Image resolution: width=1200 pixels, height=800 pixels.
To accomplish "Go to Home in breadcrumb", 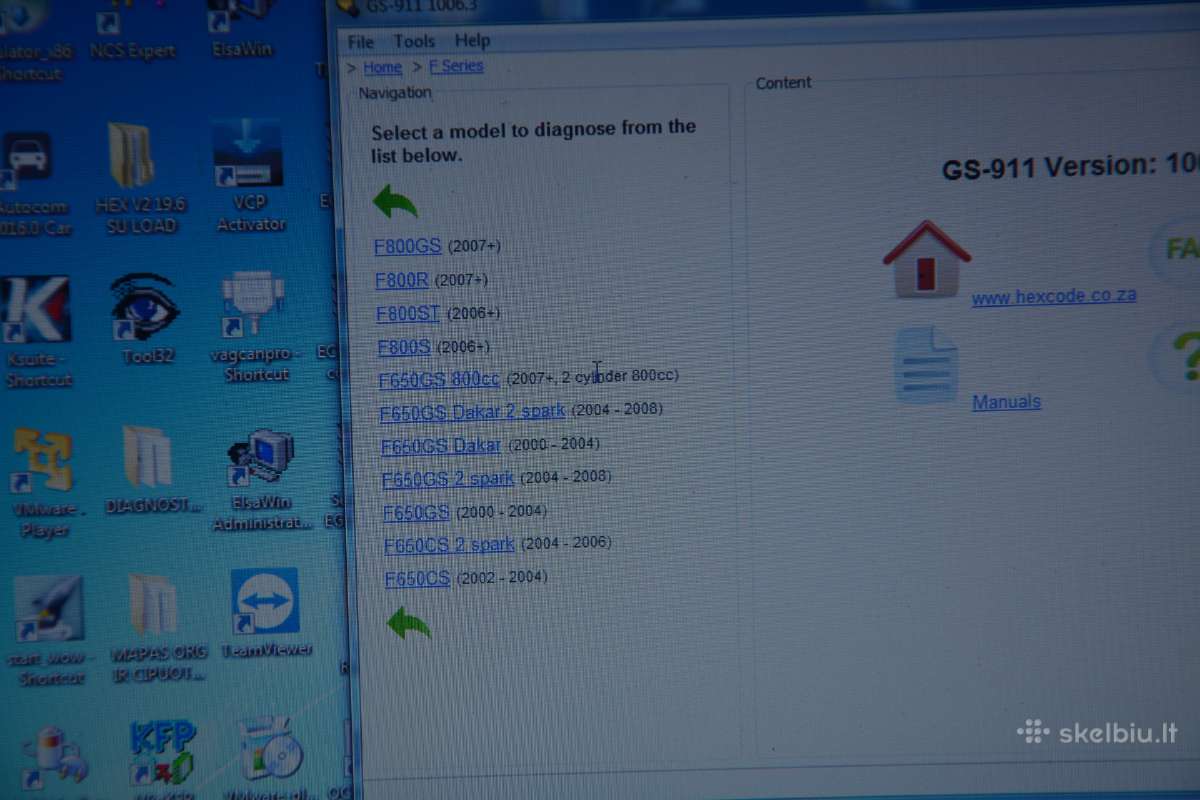I will [382, 67].
